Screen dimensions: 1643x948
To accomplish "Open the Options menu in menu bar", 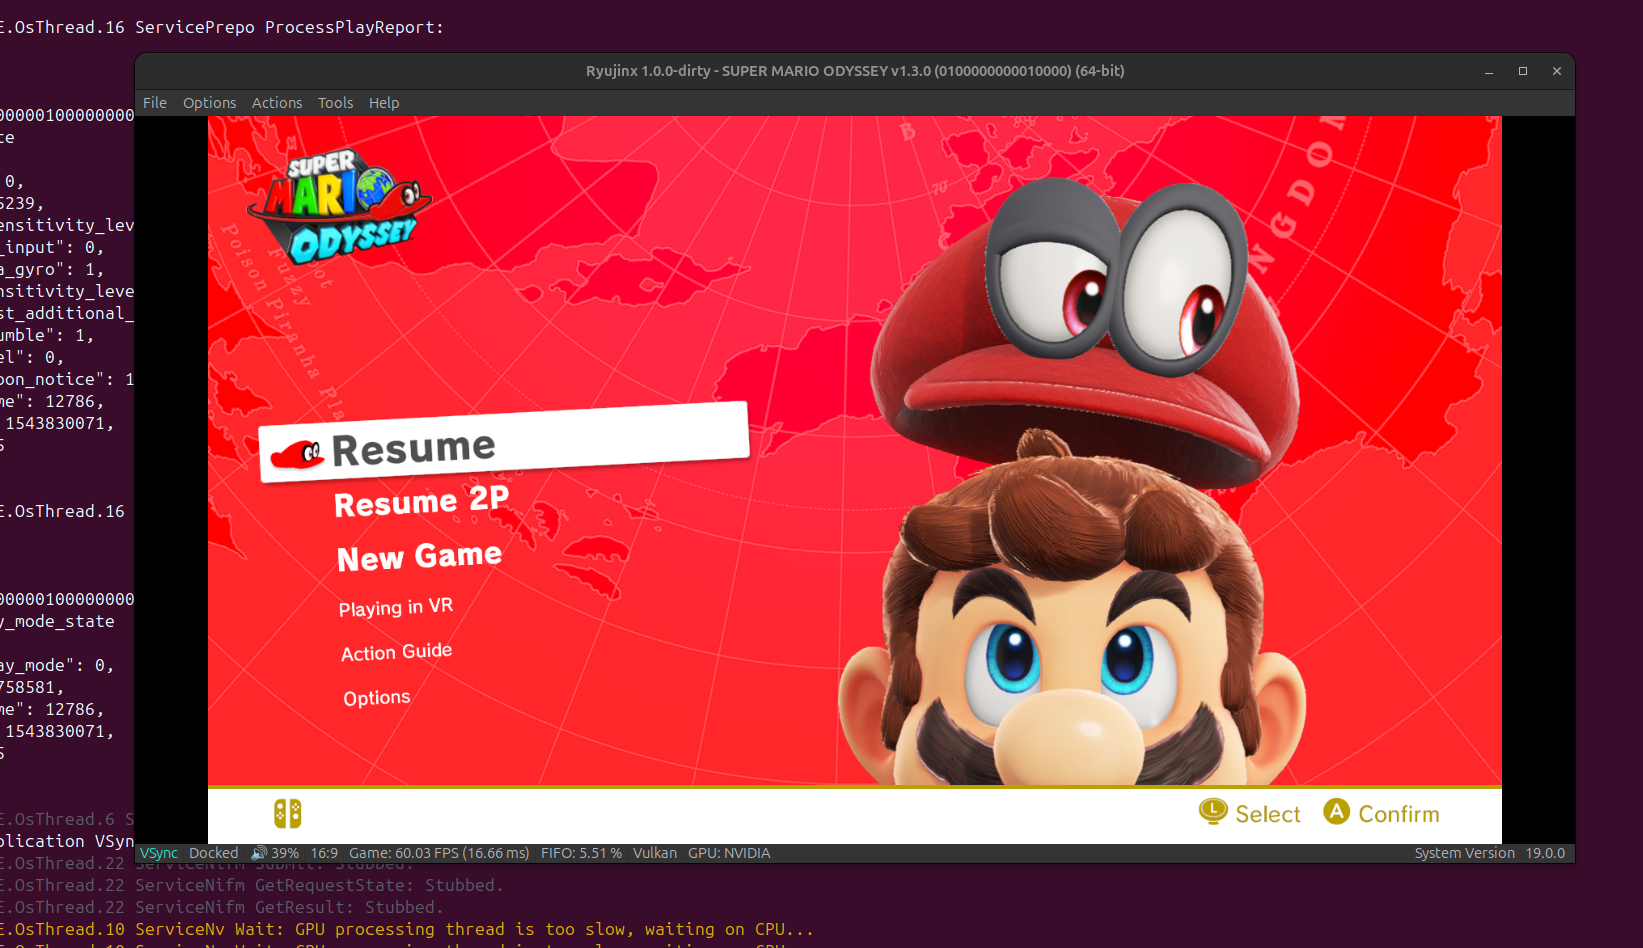I will pos(209,103).
